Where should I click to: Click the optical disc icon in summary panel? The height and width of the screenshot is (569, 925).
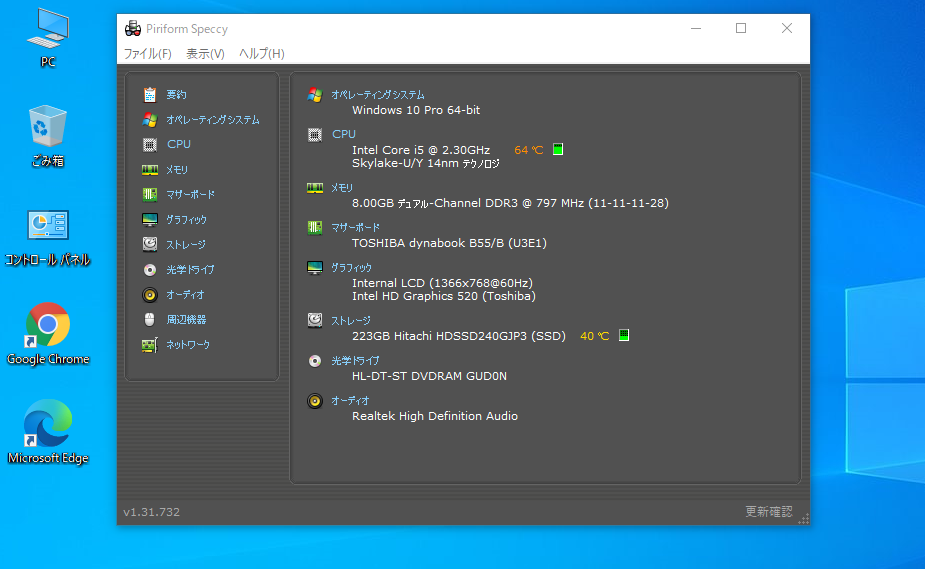click(x=315, y=361)
